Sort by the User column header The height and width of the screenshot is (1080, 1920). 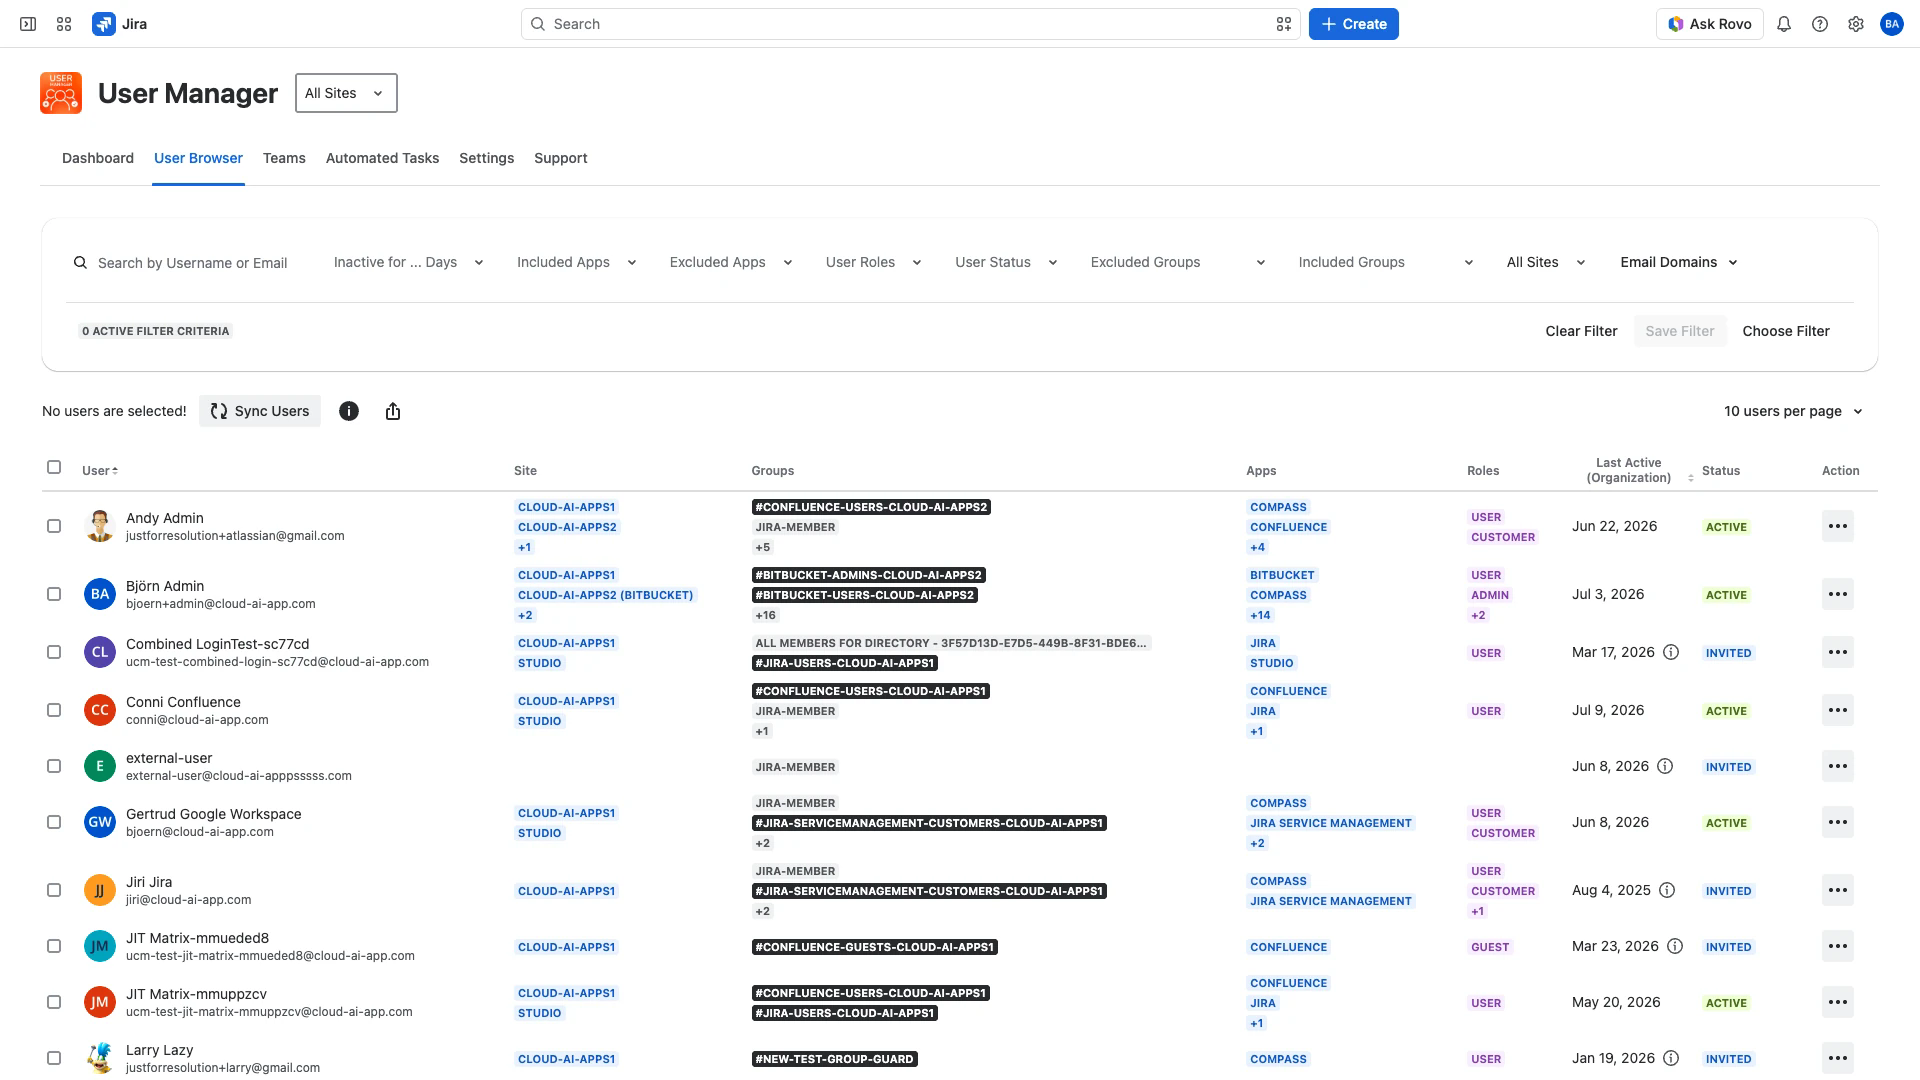tap(100, 471)
